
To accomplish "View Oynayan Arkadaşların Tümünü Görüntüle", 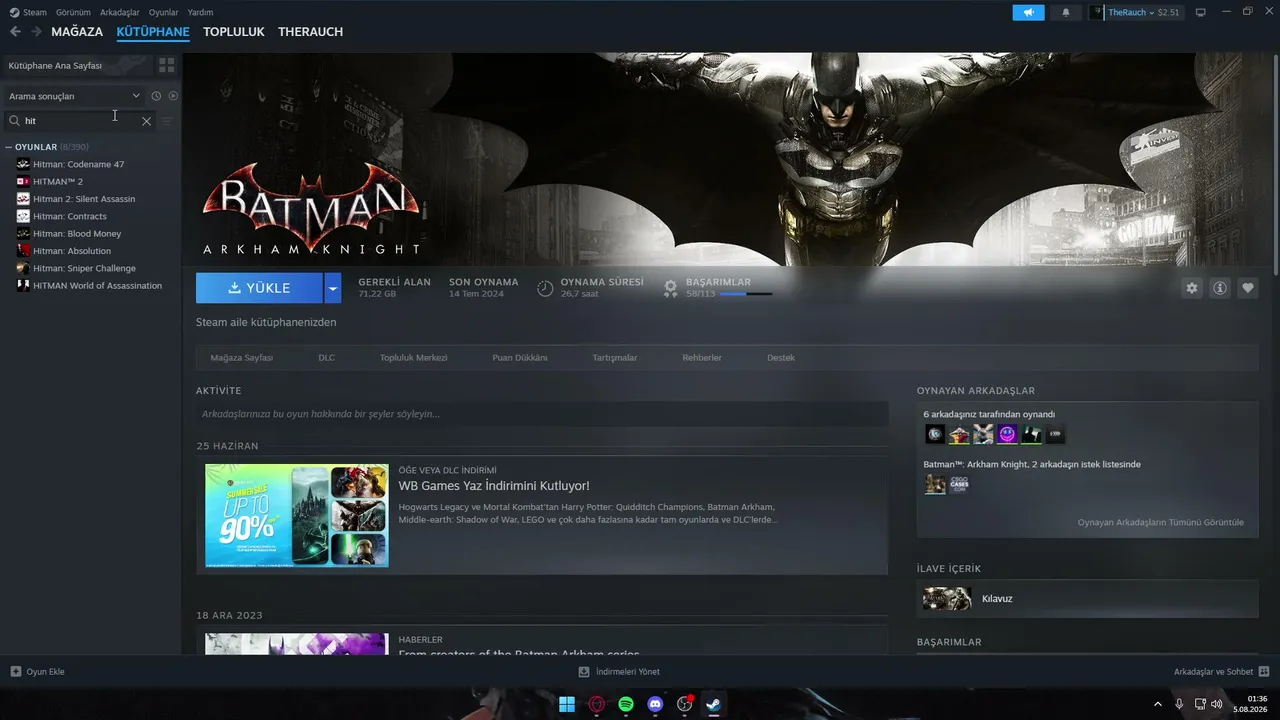I will tap(1161, 522).
